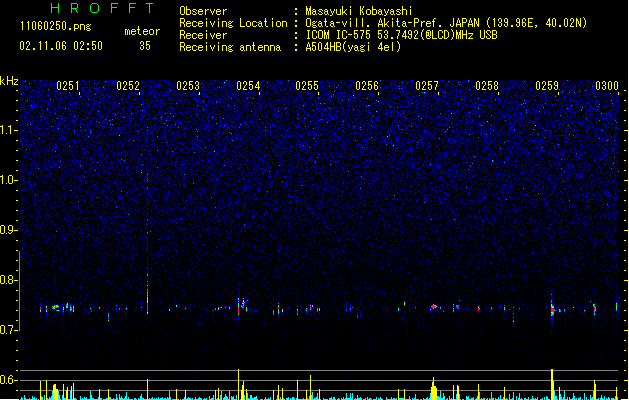Select the filename 11060250.png
The image size is (629, 400).
pyautogui.click(x=56, y=26)
